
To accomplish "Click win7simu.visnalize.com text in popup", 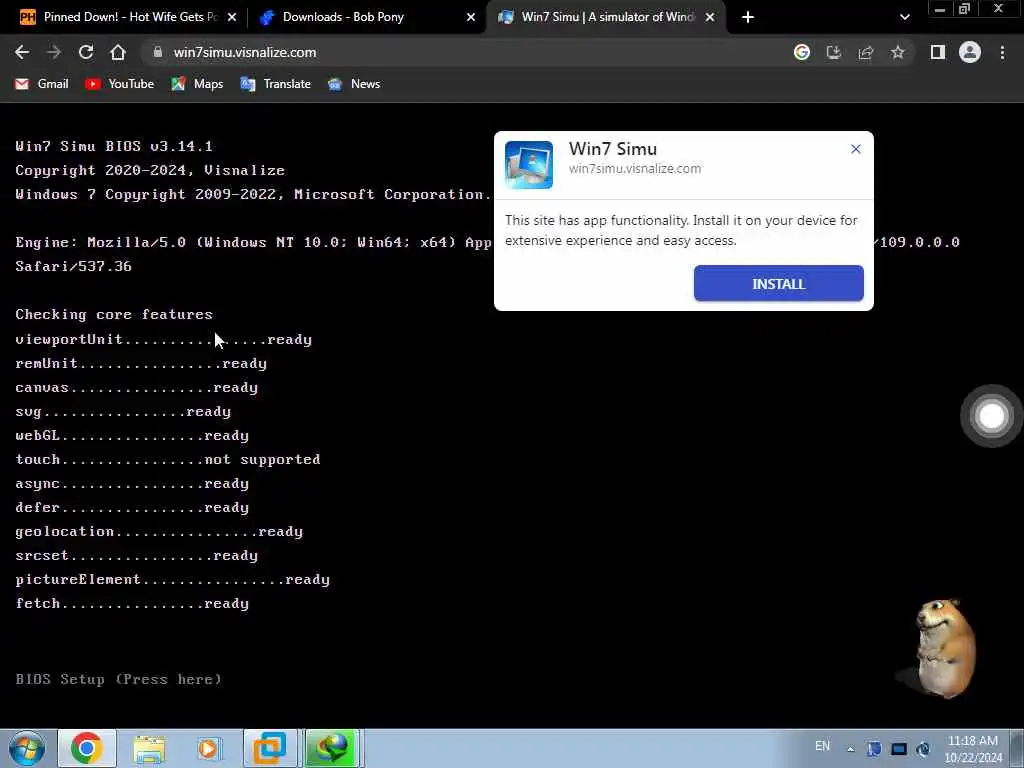I will click(635, 168).
